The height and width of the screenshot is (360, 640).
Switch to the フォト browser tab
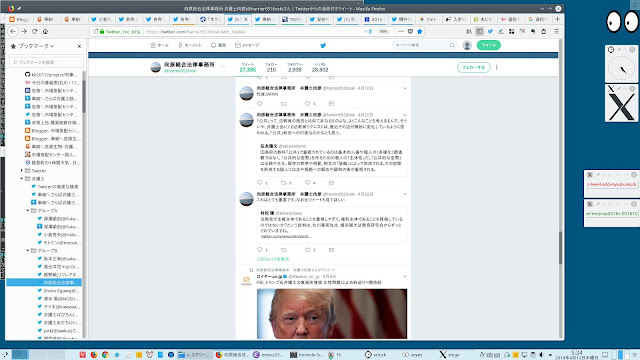[429, 19]
